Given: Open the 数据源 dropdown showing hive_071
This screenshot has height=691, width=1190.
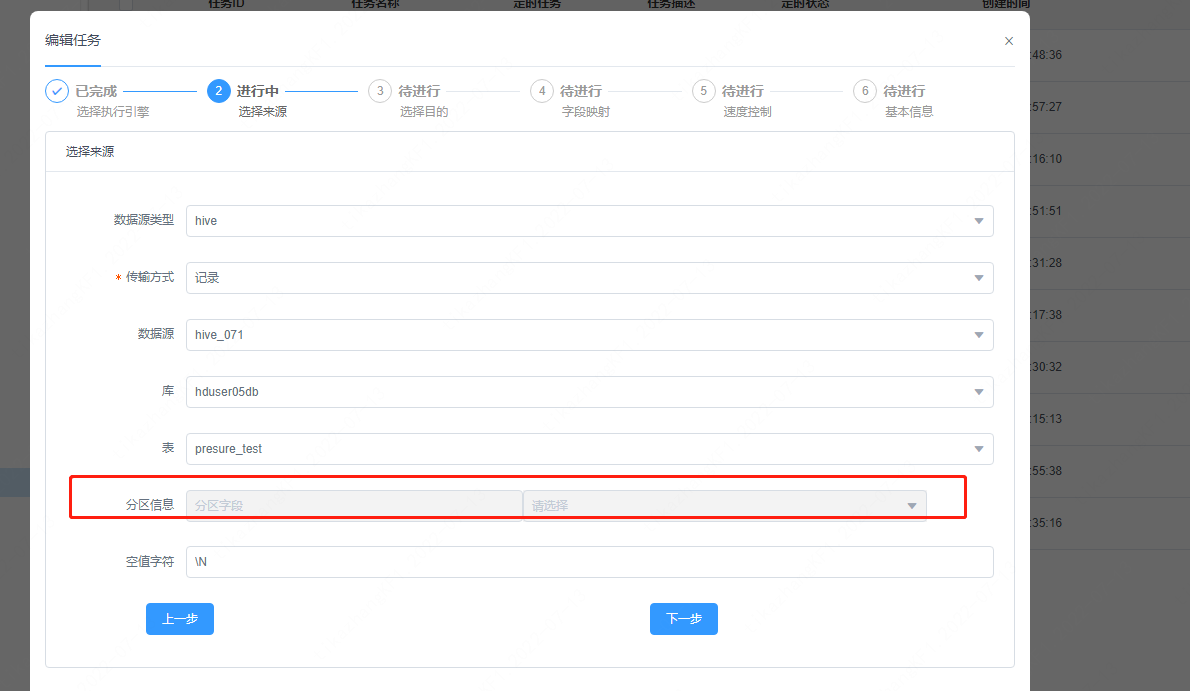Looking at the screenshot, I should point(590,334).
